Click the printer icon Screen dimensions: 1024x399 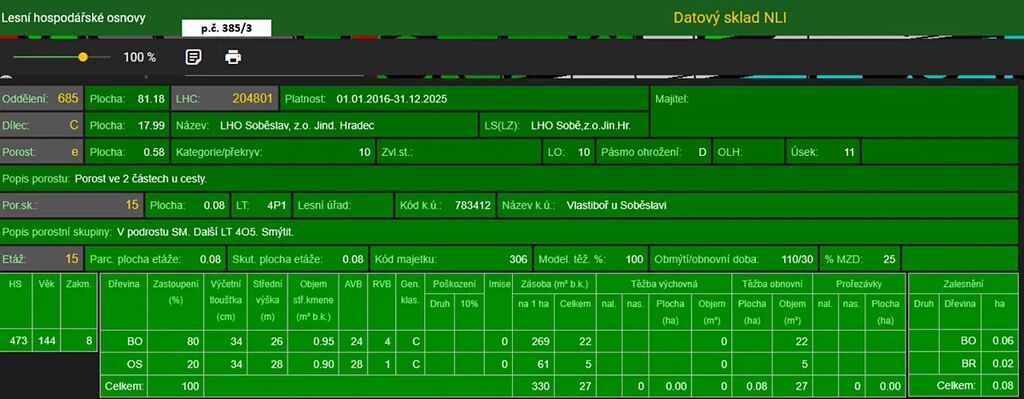[x=233, y=57]
